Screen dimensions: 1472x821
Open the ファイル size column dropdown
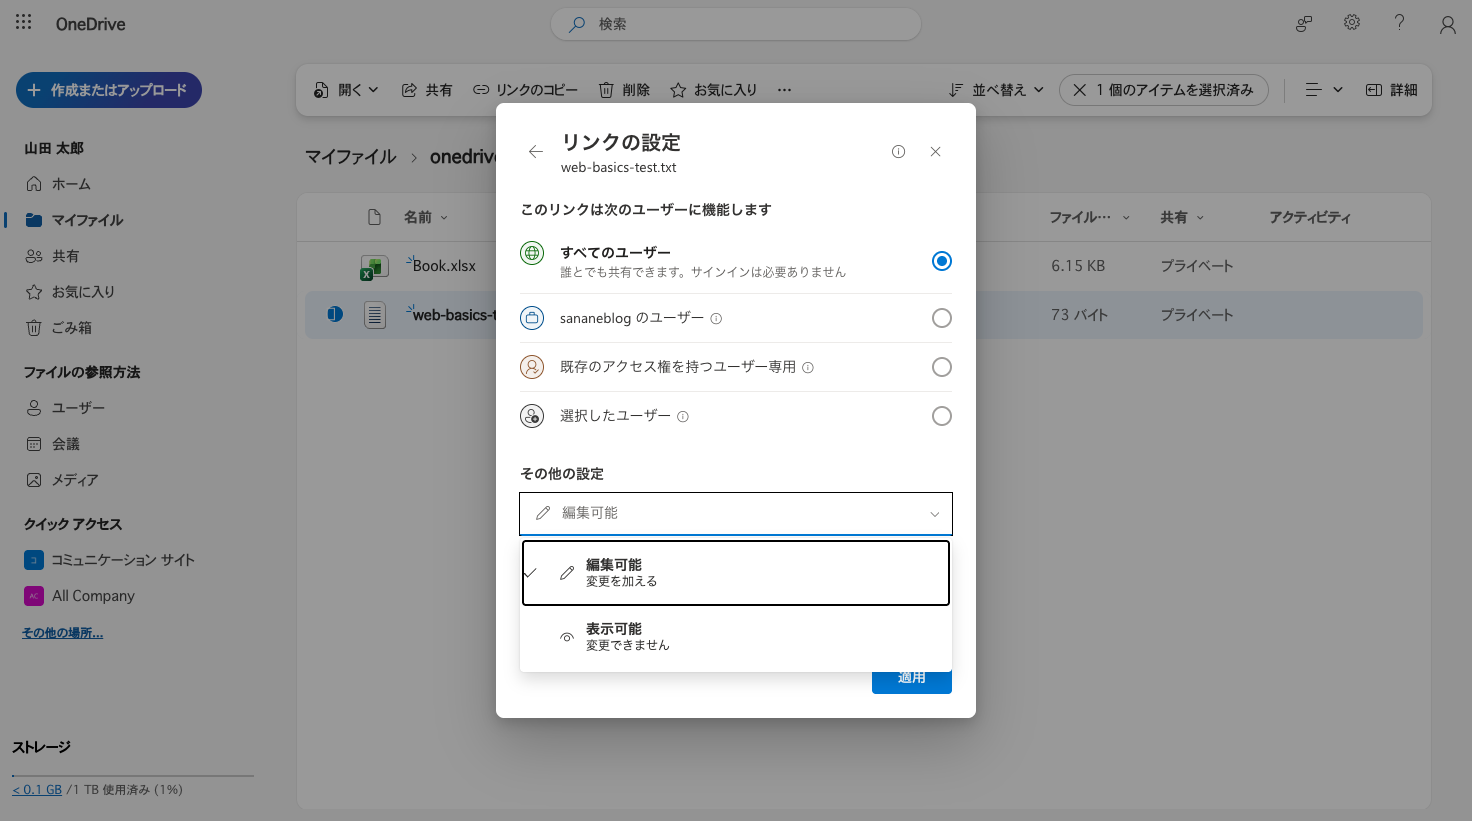[x=1090, y=217]
